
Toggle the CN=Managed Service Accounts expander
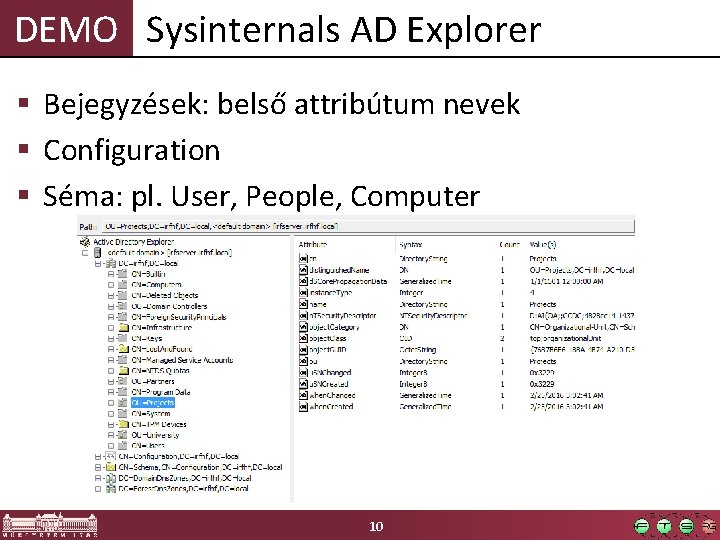(x=111, y=360)
